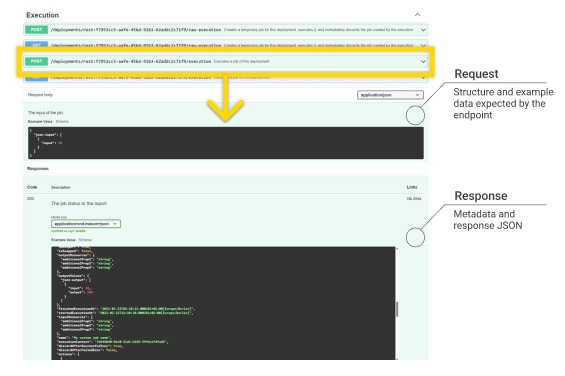Click 'The job status or the report.' description
565x376 pixels.
point(79,203)
